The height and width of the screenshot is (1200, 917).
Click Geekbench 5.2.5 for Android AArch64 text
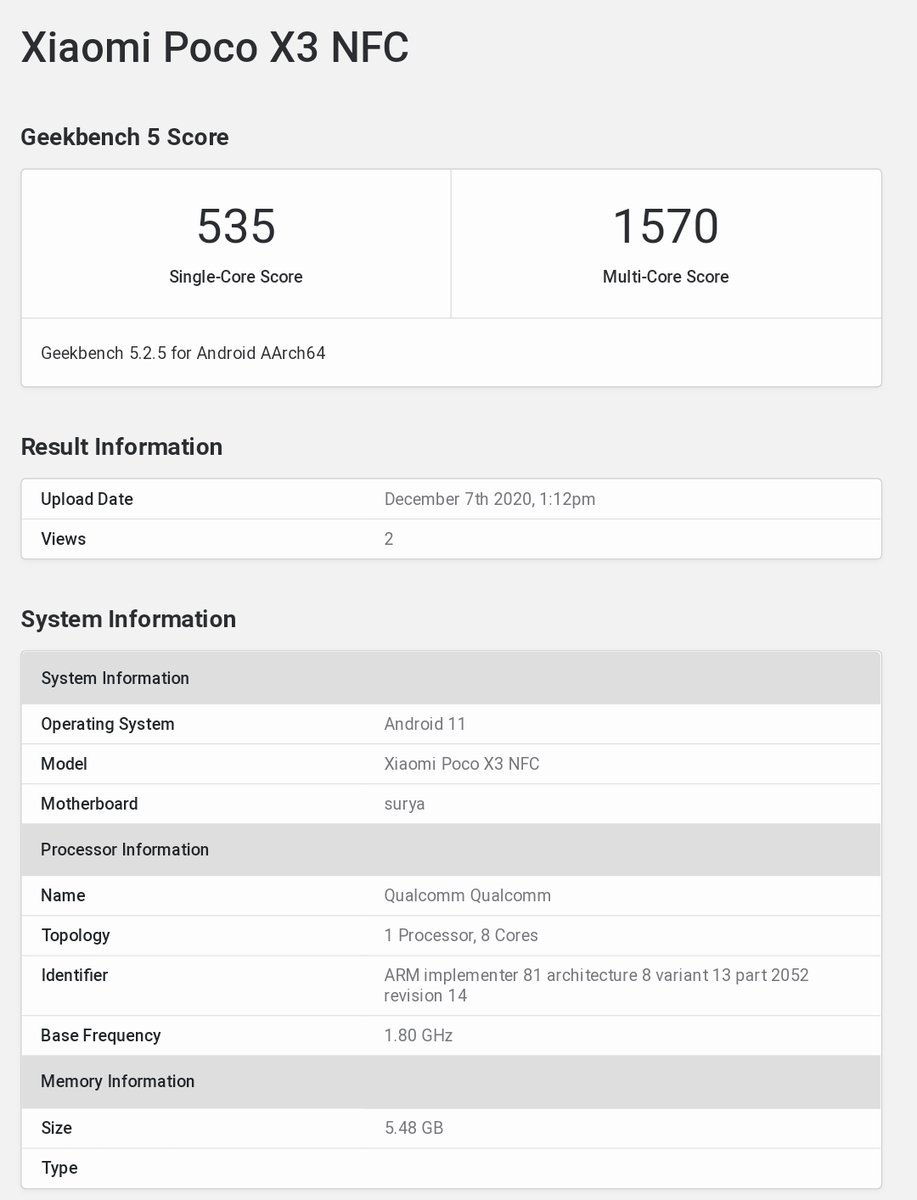pyautogui.click(x=183, y=353)
